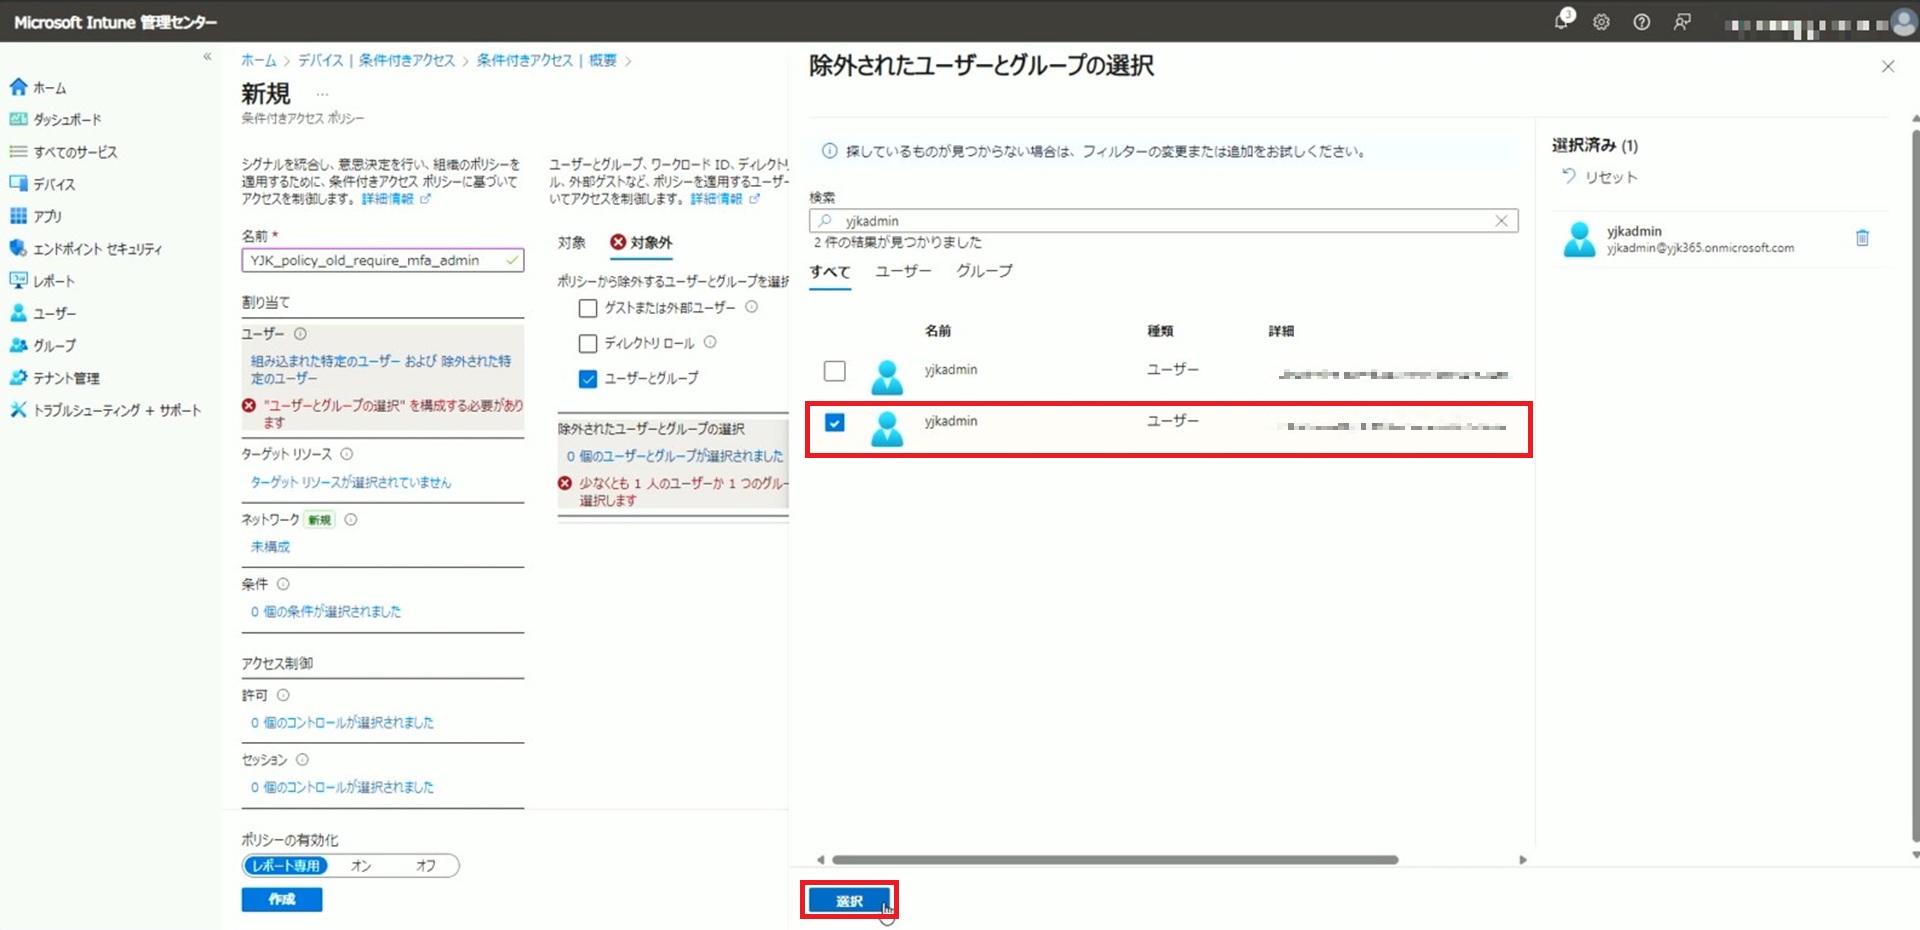Click 条件付きアクセス | 概要 breadcrumb
Image resolution: width=1920 pixels, height=930 pixels.
coord(546,60)
